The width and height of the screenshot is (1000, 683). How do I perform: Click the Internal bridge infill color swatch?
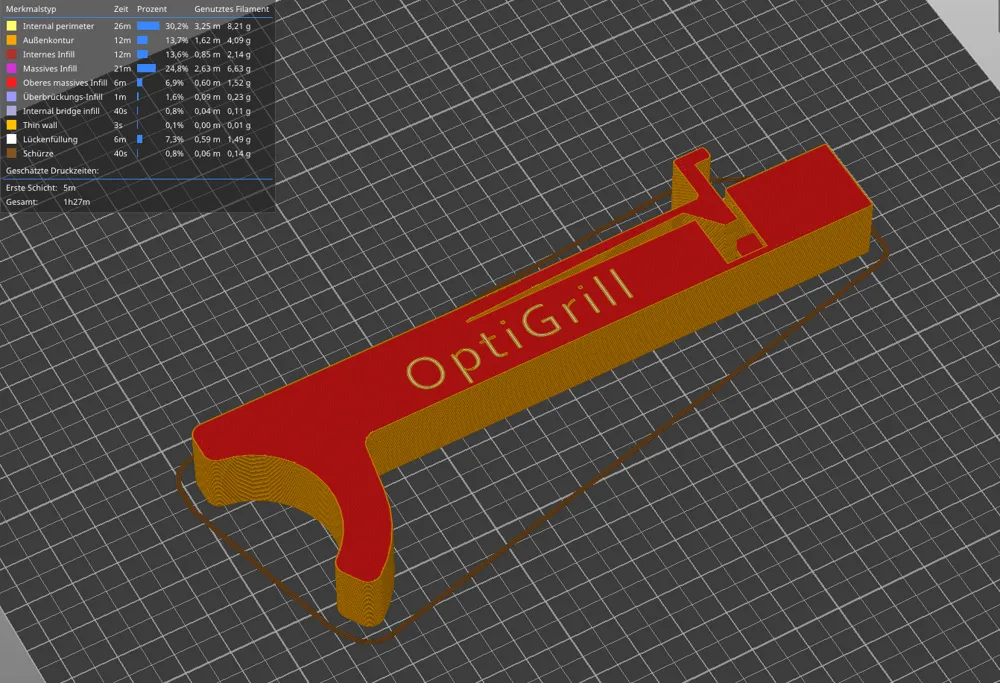point(11,111)
